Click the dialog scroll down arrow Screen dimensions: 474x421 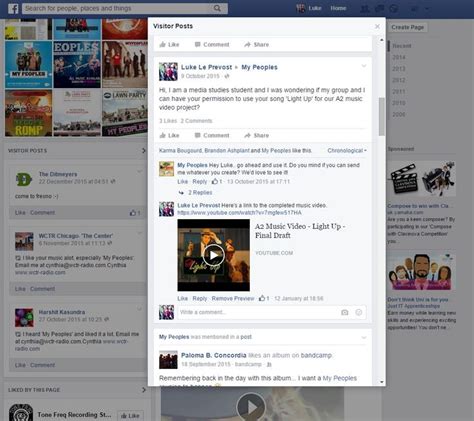point(382,382)
